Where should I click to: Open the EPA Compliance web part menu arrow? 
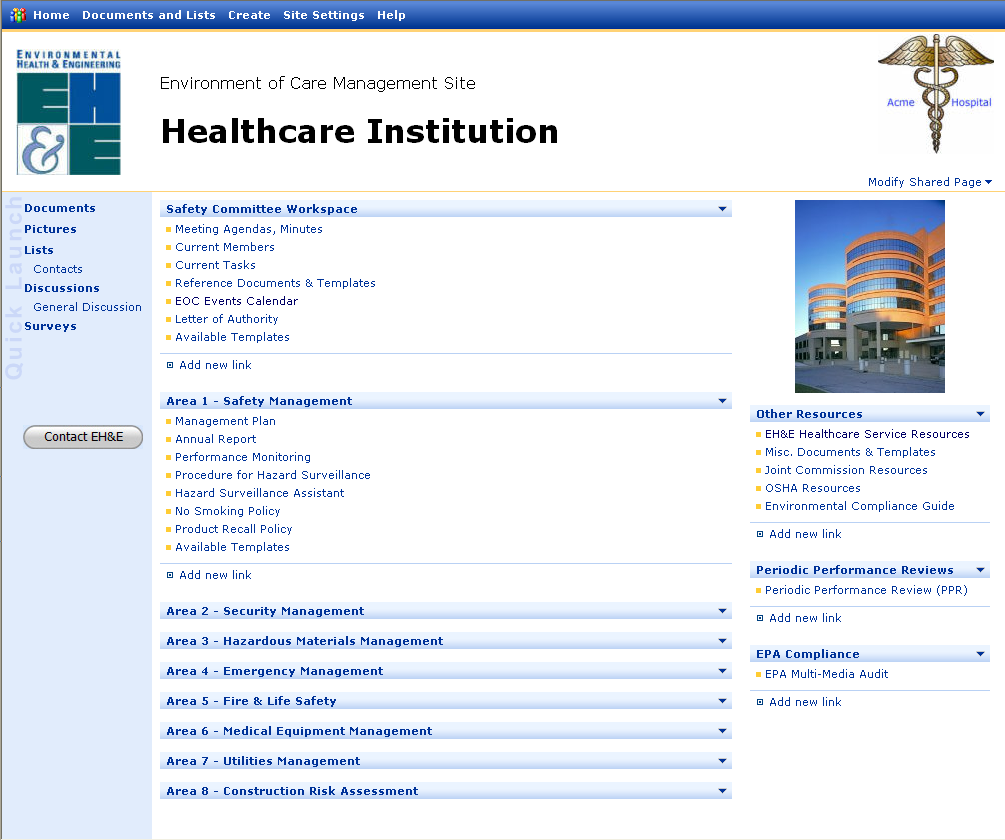[981, 654]
